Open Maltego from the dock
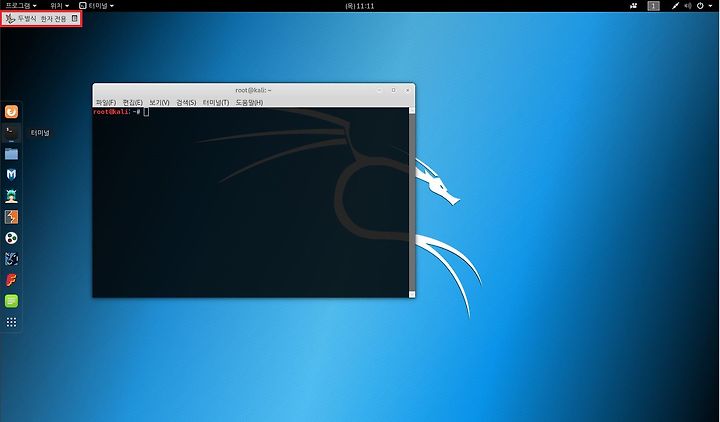The image size is (720, 422). pyautogui.click(x=11, y=238)
